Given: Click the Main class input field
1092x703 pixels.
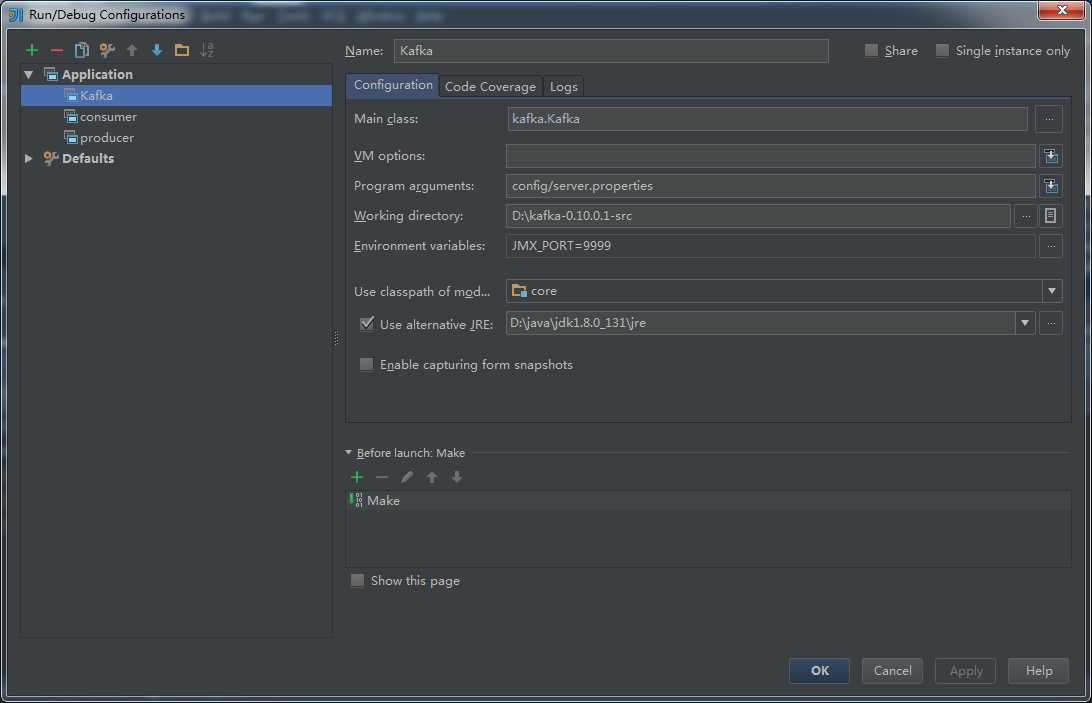Looking at the screenshot, I should (x=767, y=119).
